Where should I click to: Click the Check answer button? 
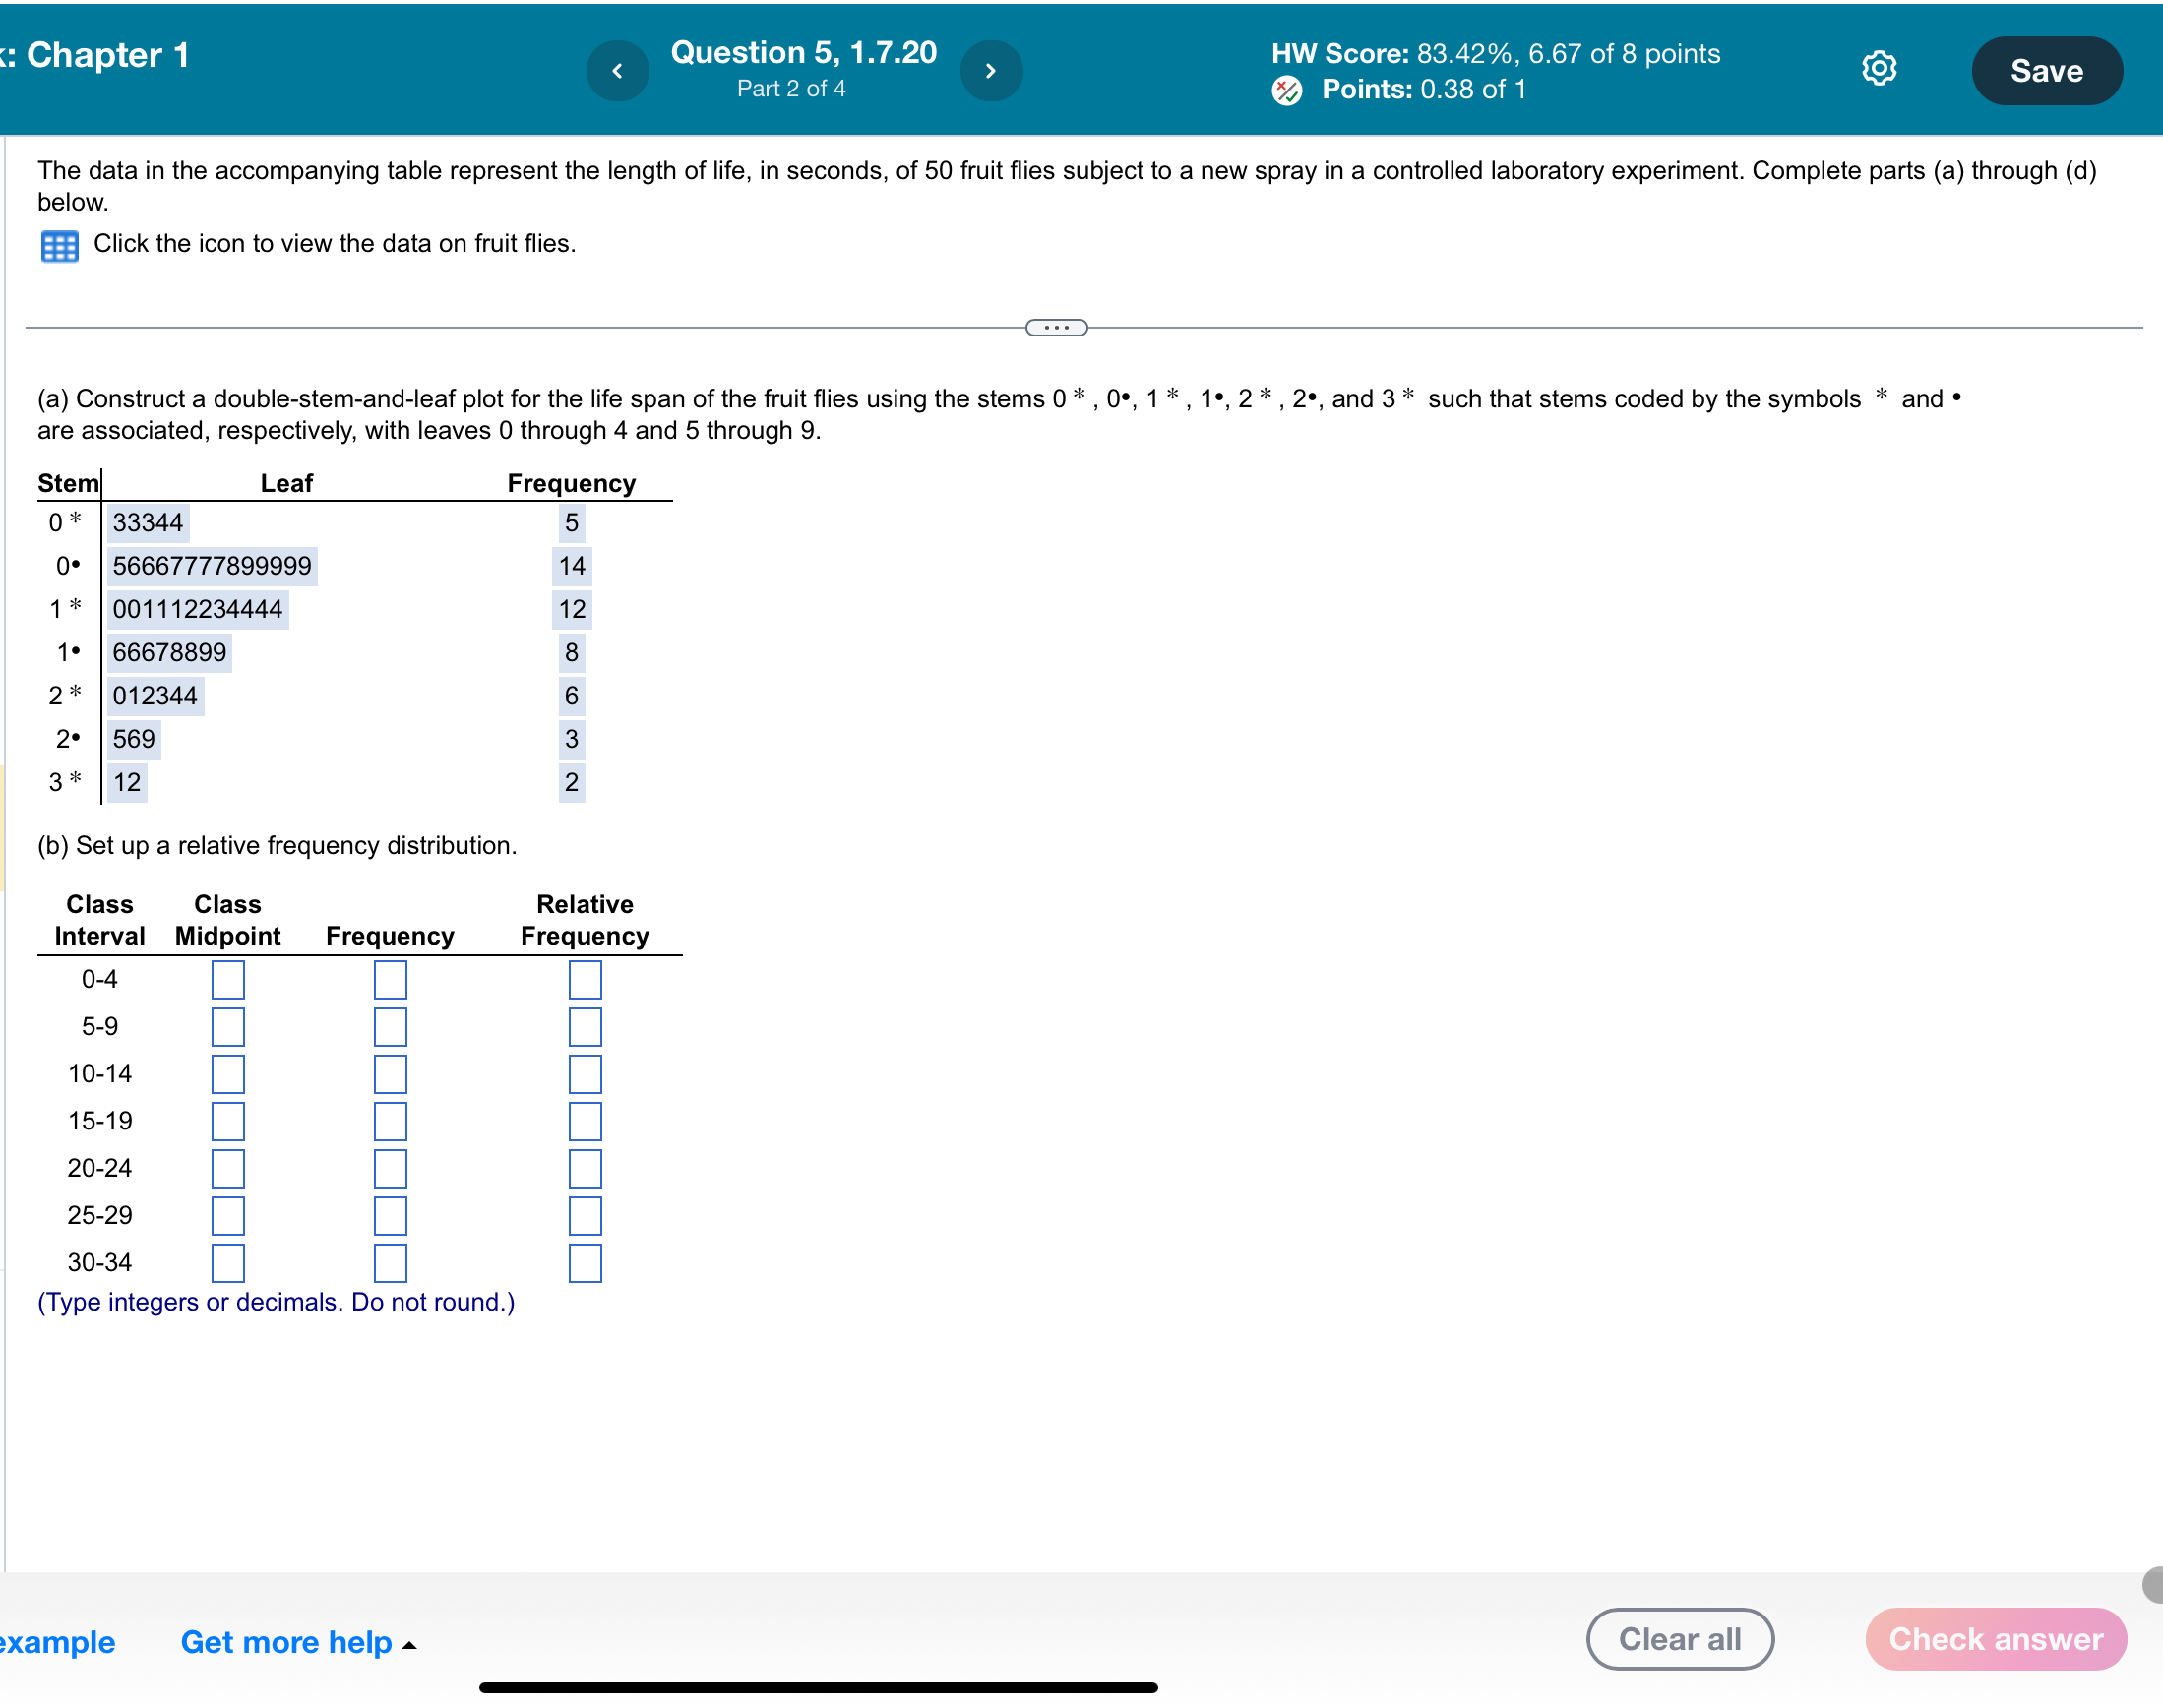coord(1995,1638)
